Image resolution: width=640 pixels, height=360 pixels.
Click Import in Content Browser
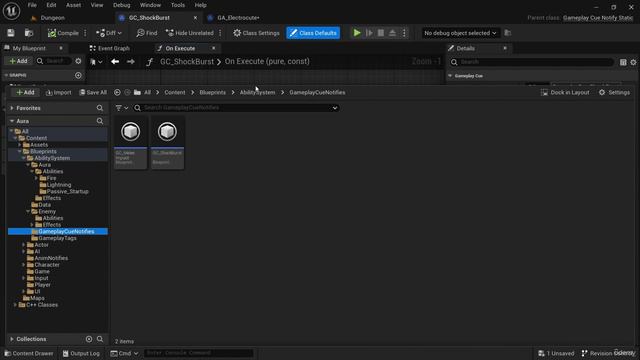[58, 93]
